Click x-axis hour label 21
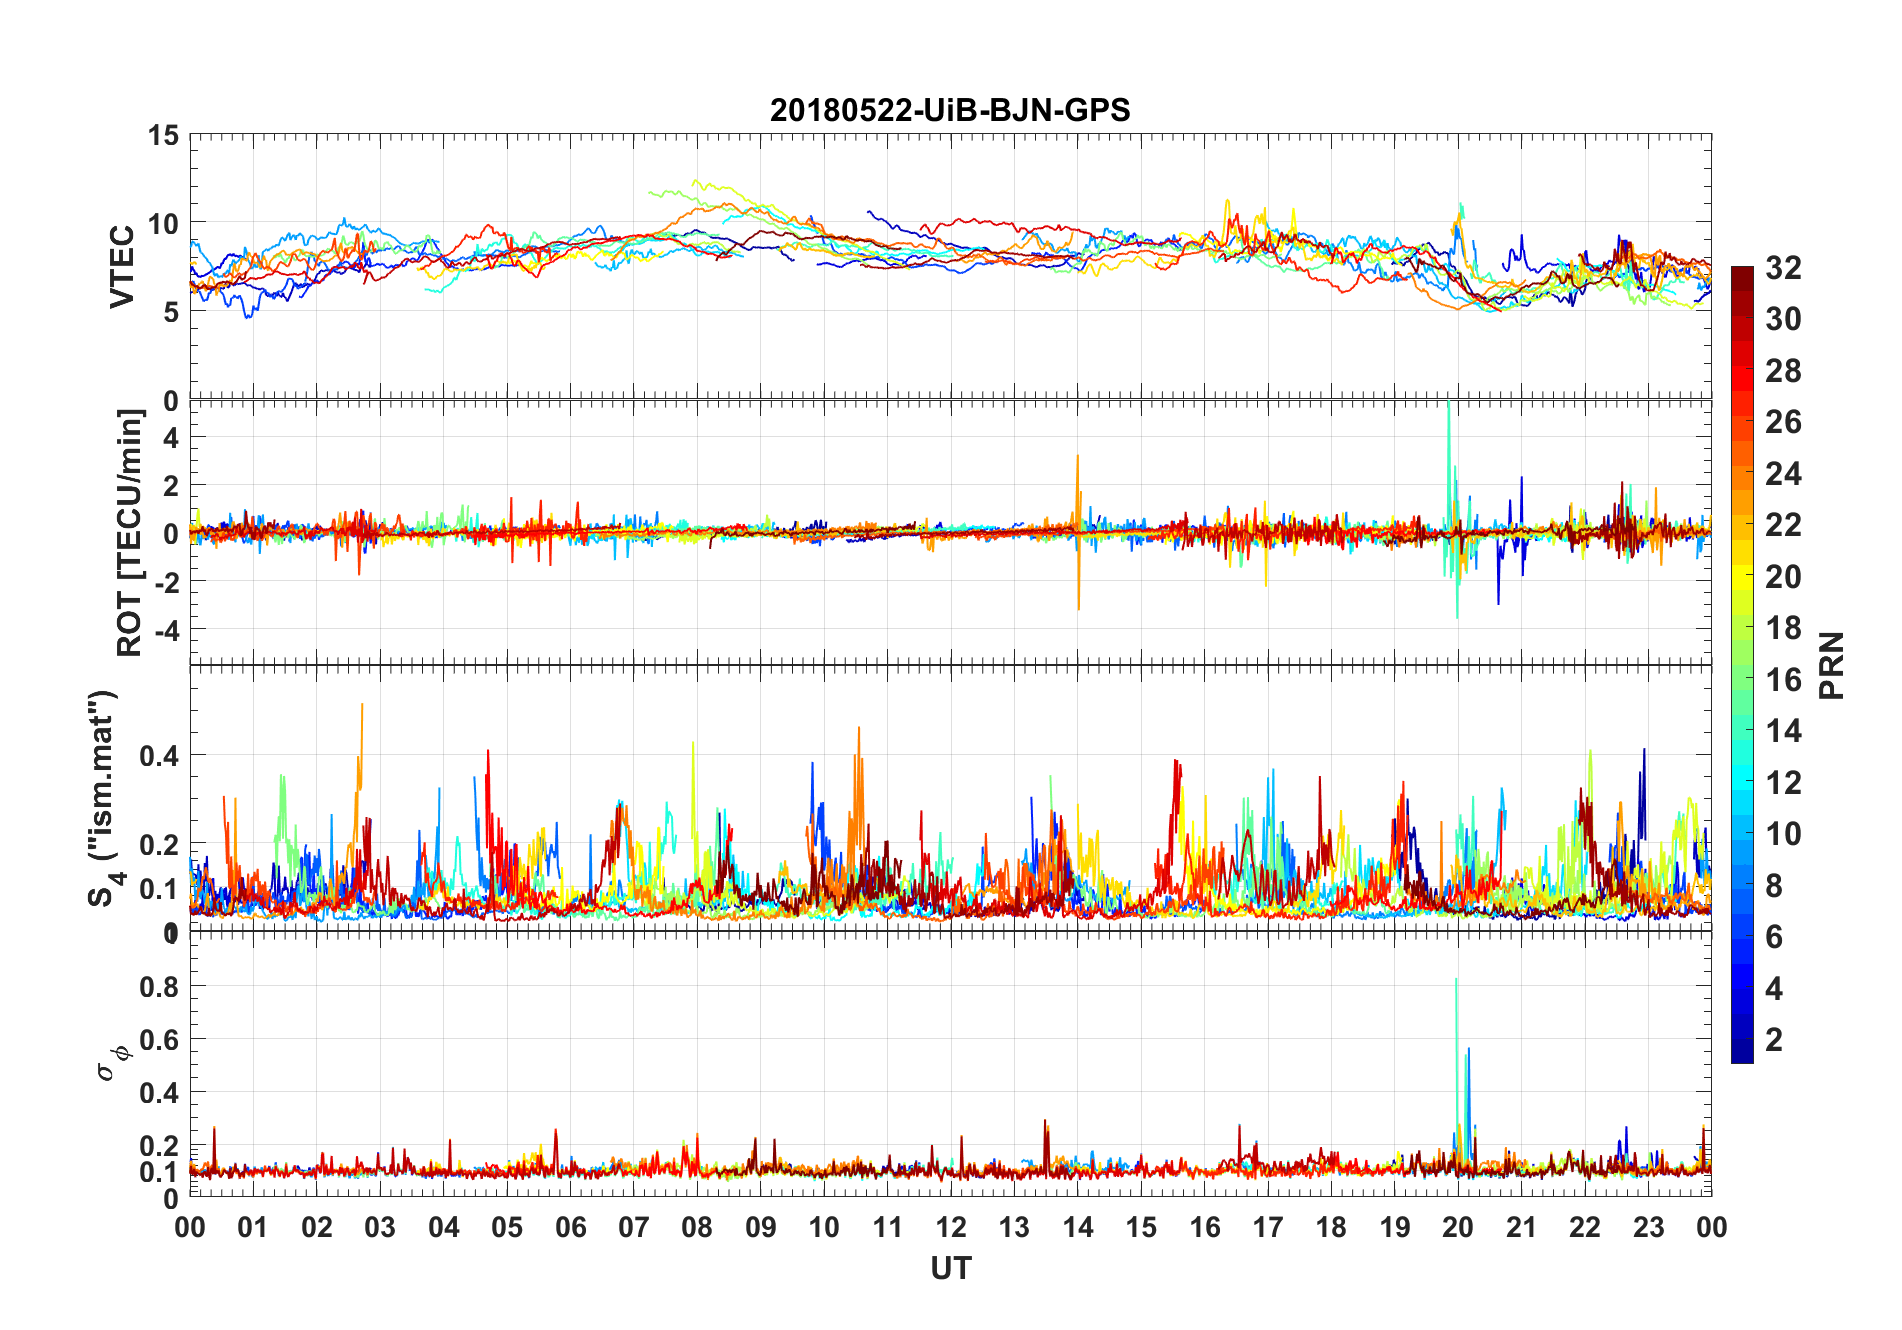Image resolution: width=1902 pixels, height=1330 pixels. pos(1522,1228)
